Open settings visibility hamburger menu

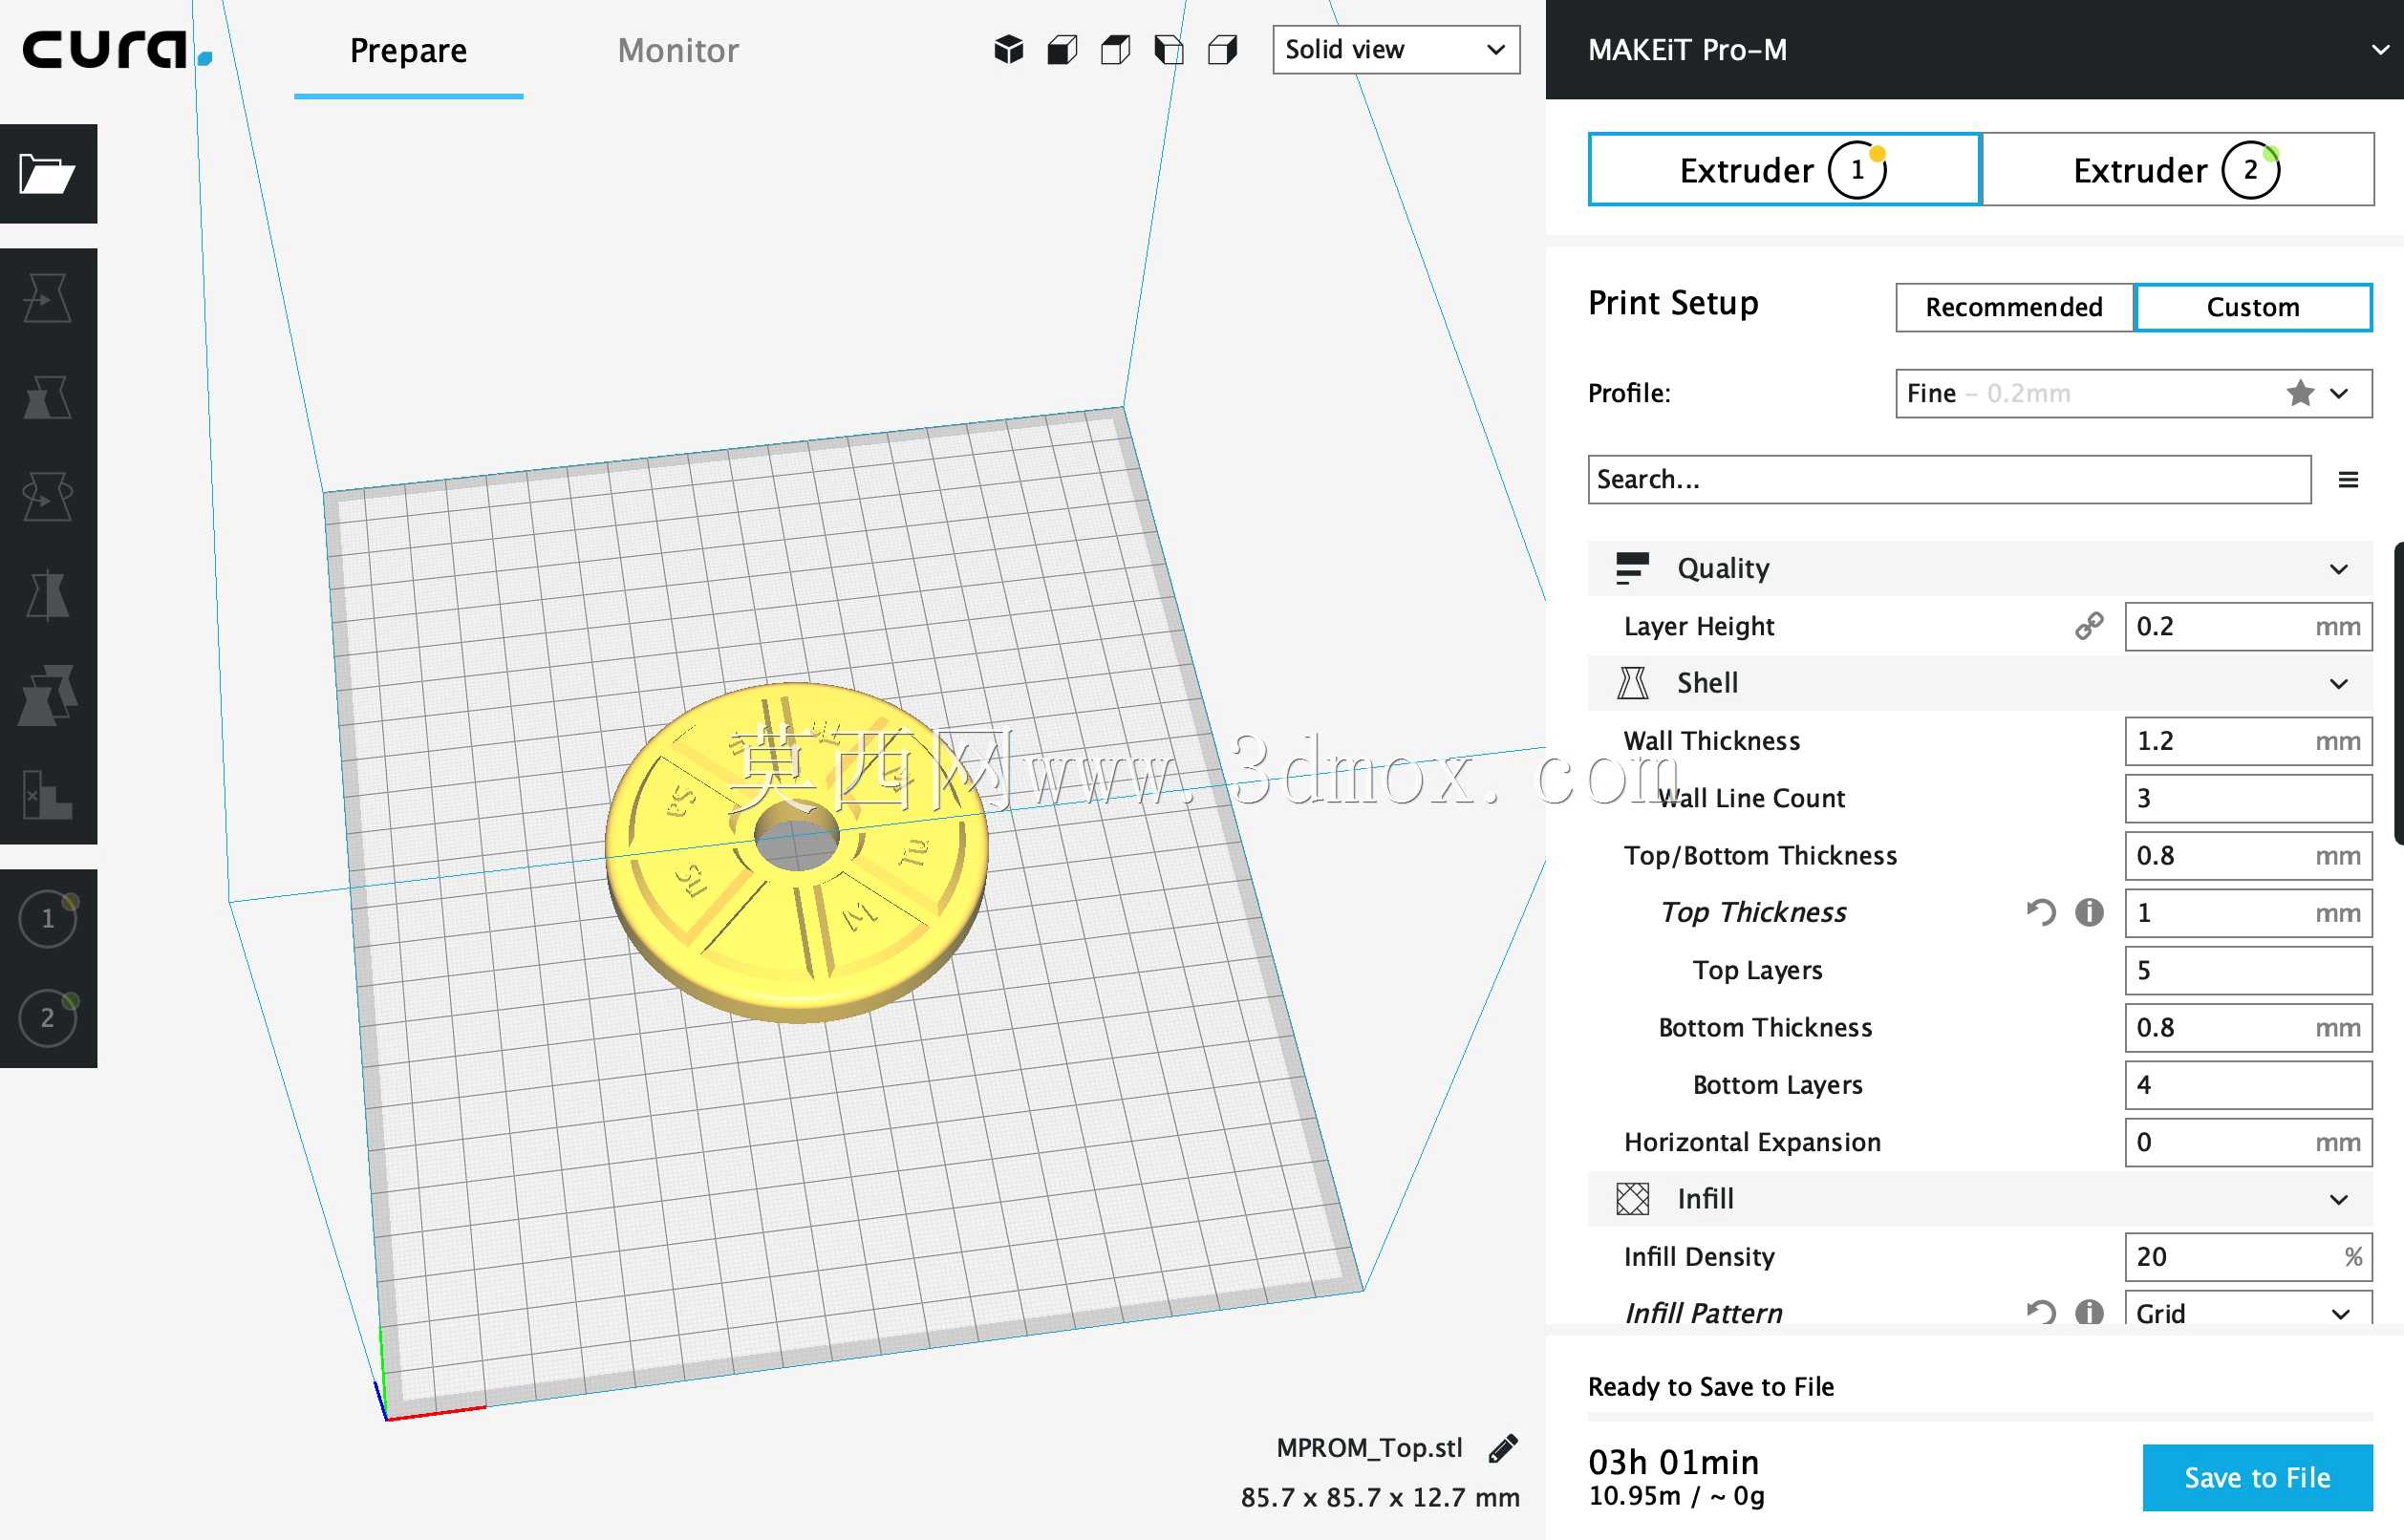tap(2348, 480)
